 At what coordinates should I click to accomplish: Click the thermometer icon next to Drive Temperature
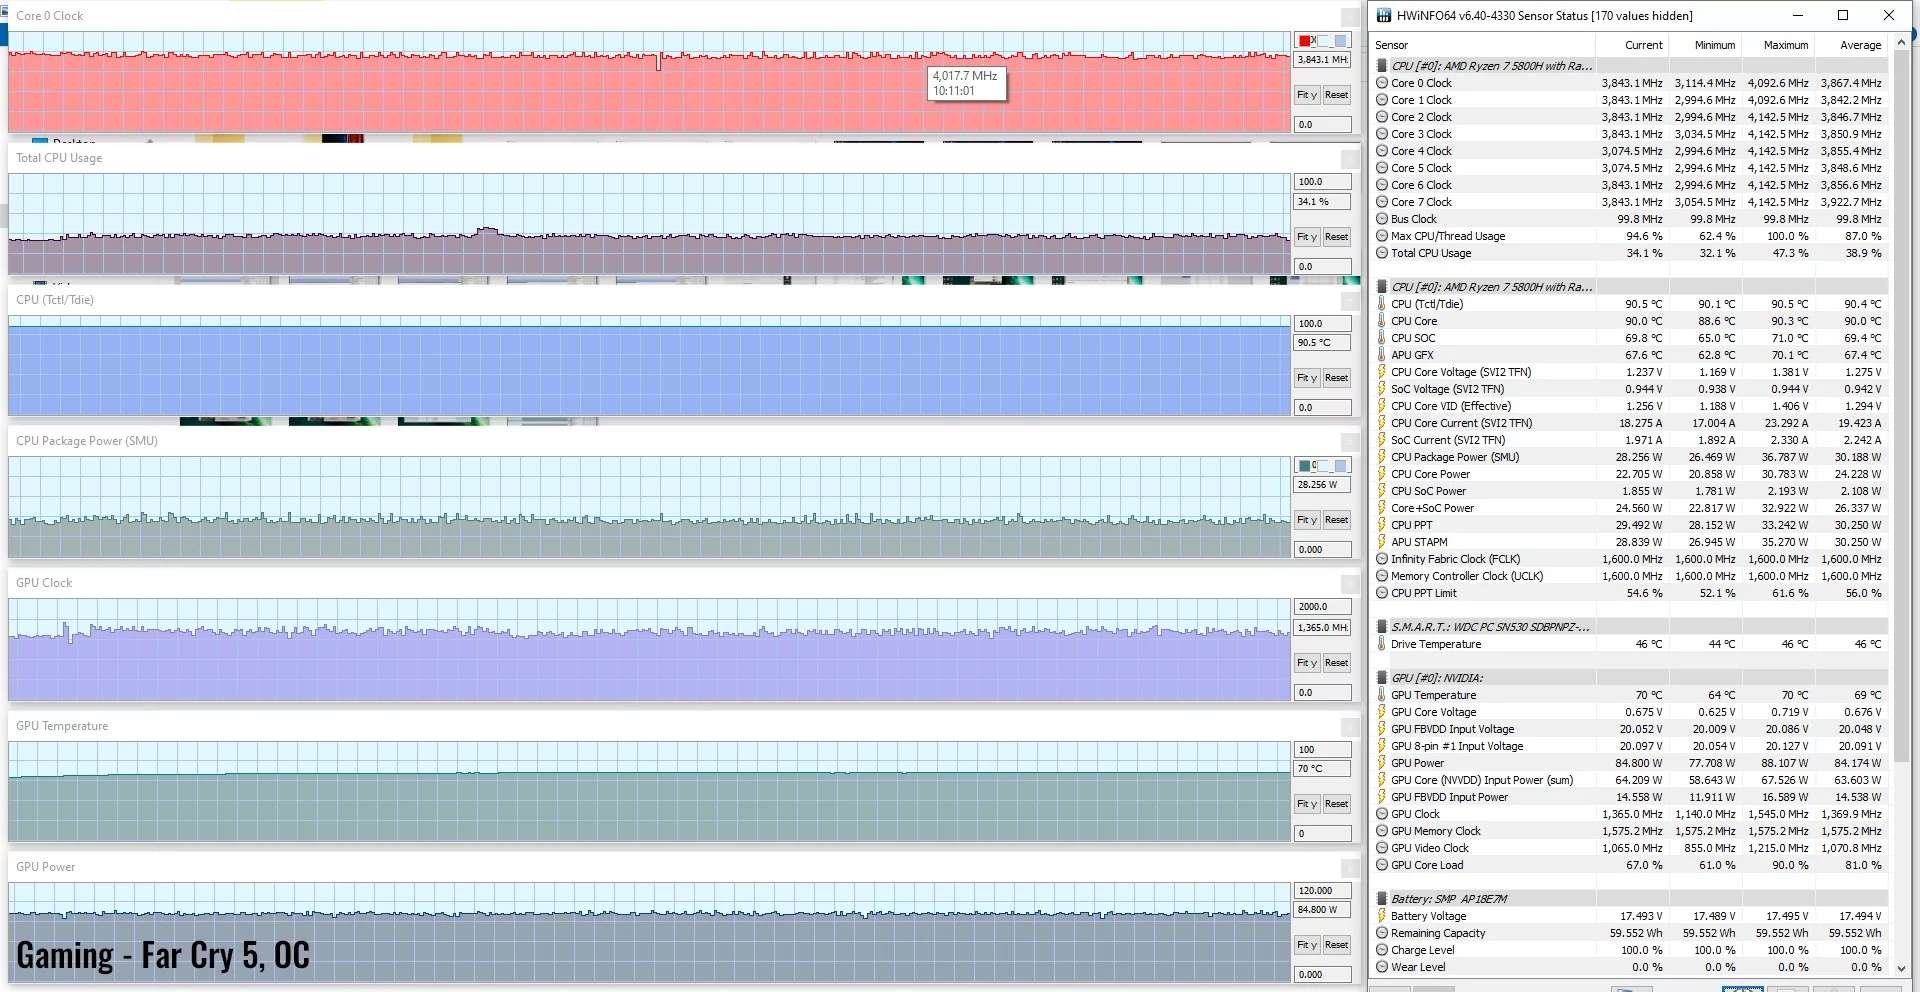coord(1382,645)
